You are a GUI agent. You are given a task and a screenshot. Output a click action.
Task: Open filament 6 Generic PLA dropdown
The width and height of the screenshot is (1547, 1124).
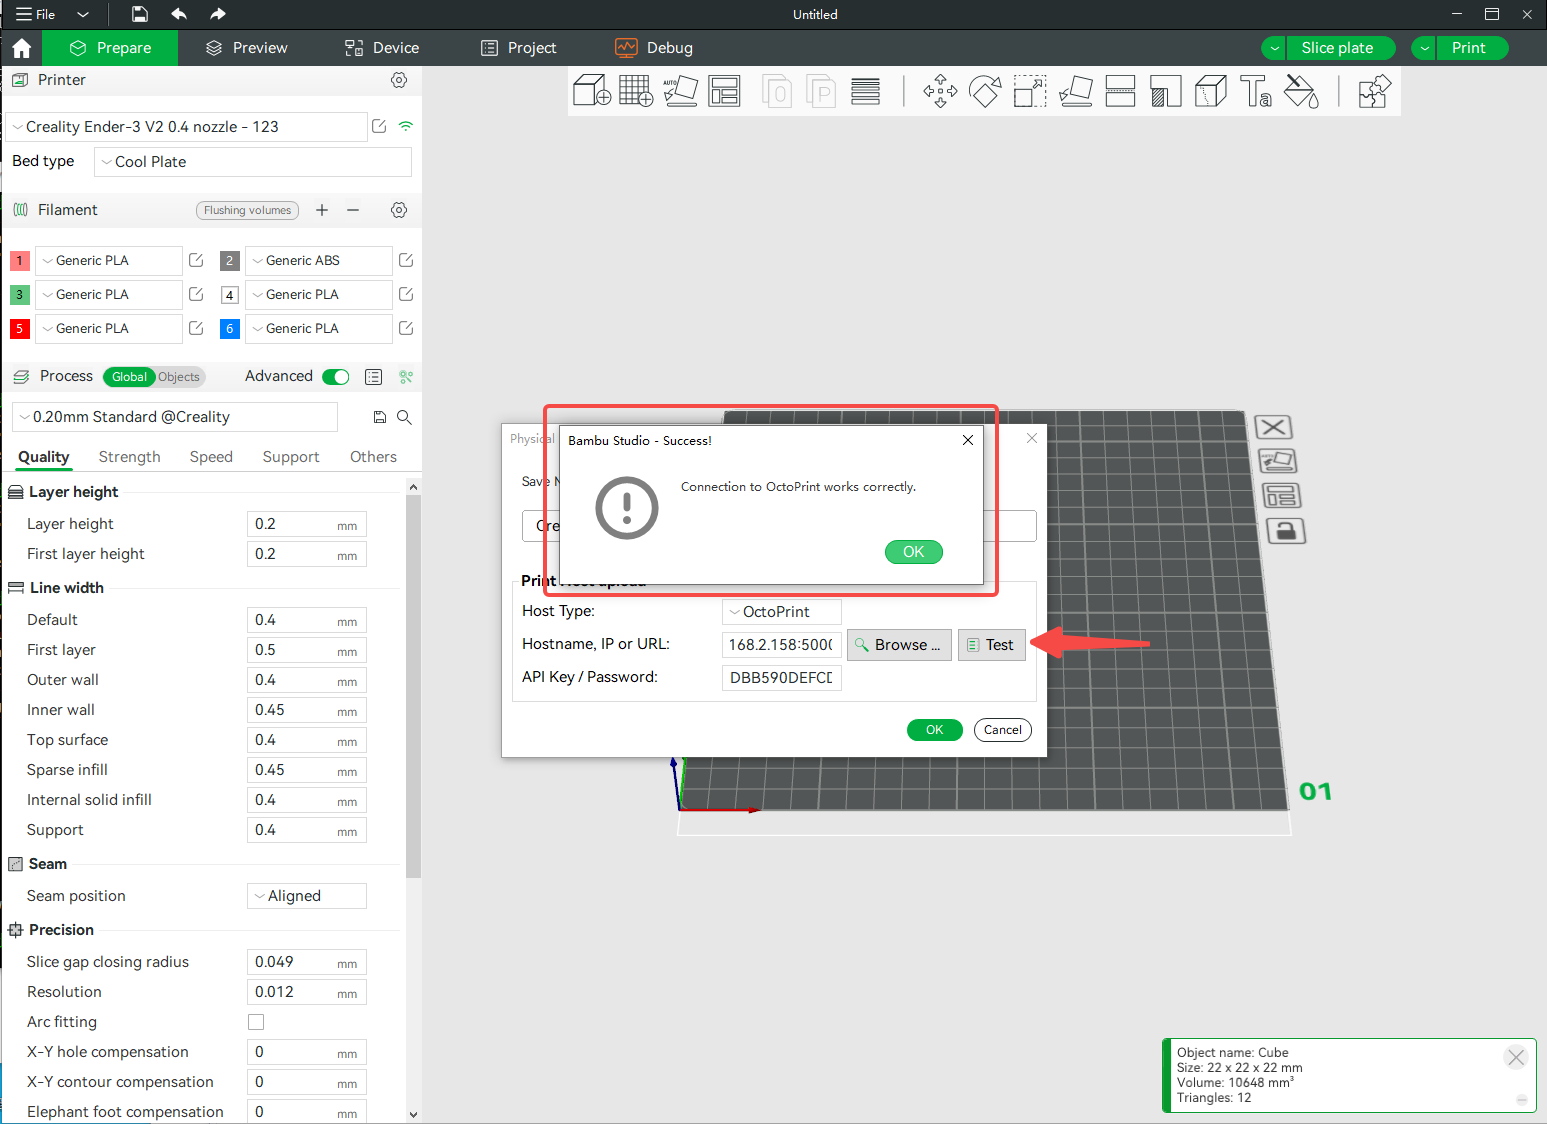click(319, 329)
